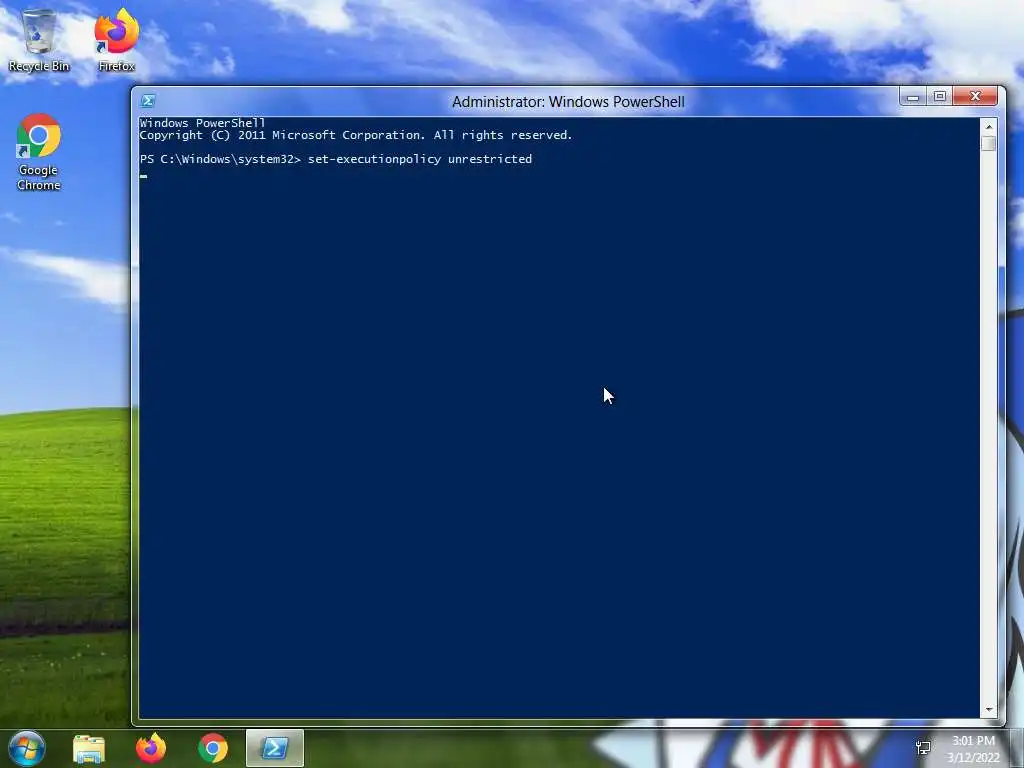Click the network status tray icon

tap(923, 748)
